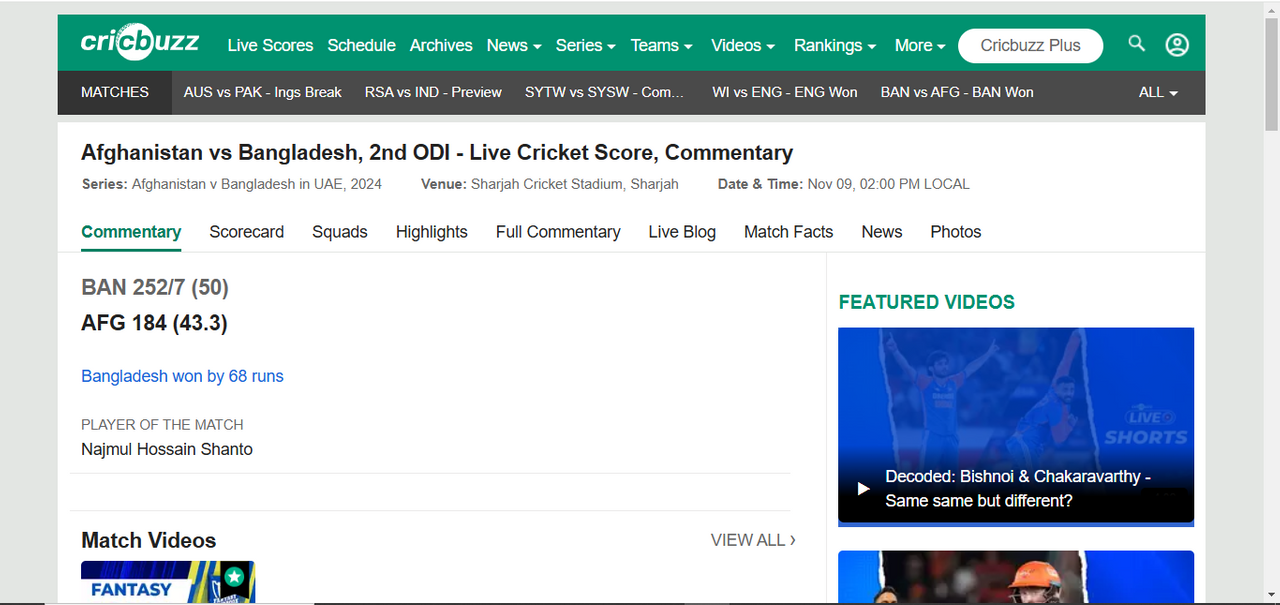Image resolution: width=1280 pixels, height=605 pixels.
Task: Click the Nov 09, 02:00 PM LOCAL text
Action: point(888,184)
